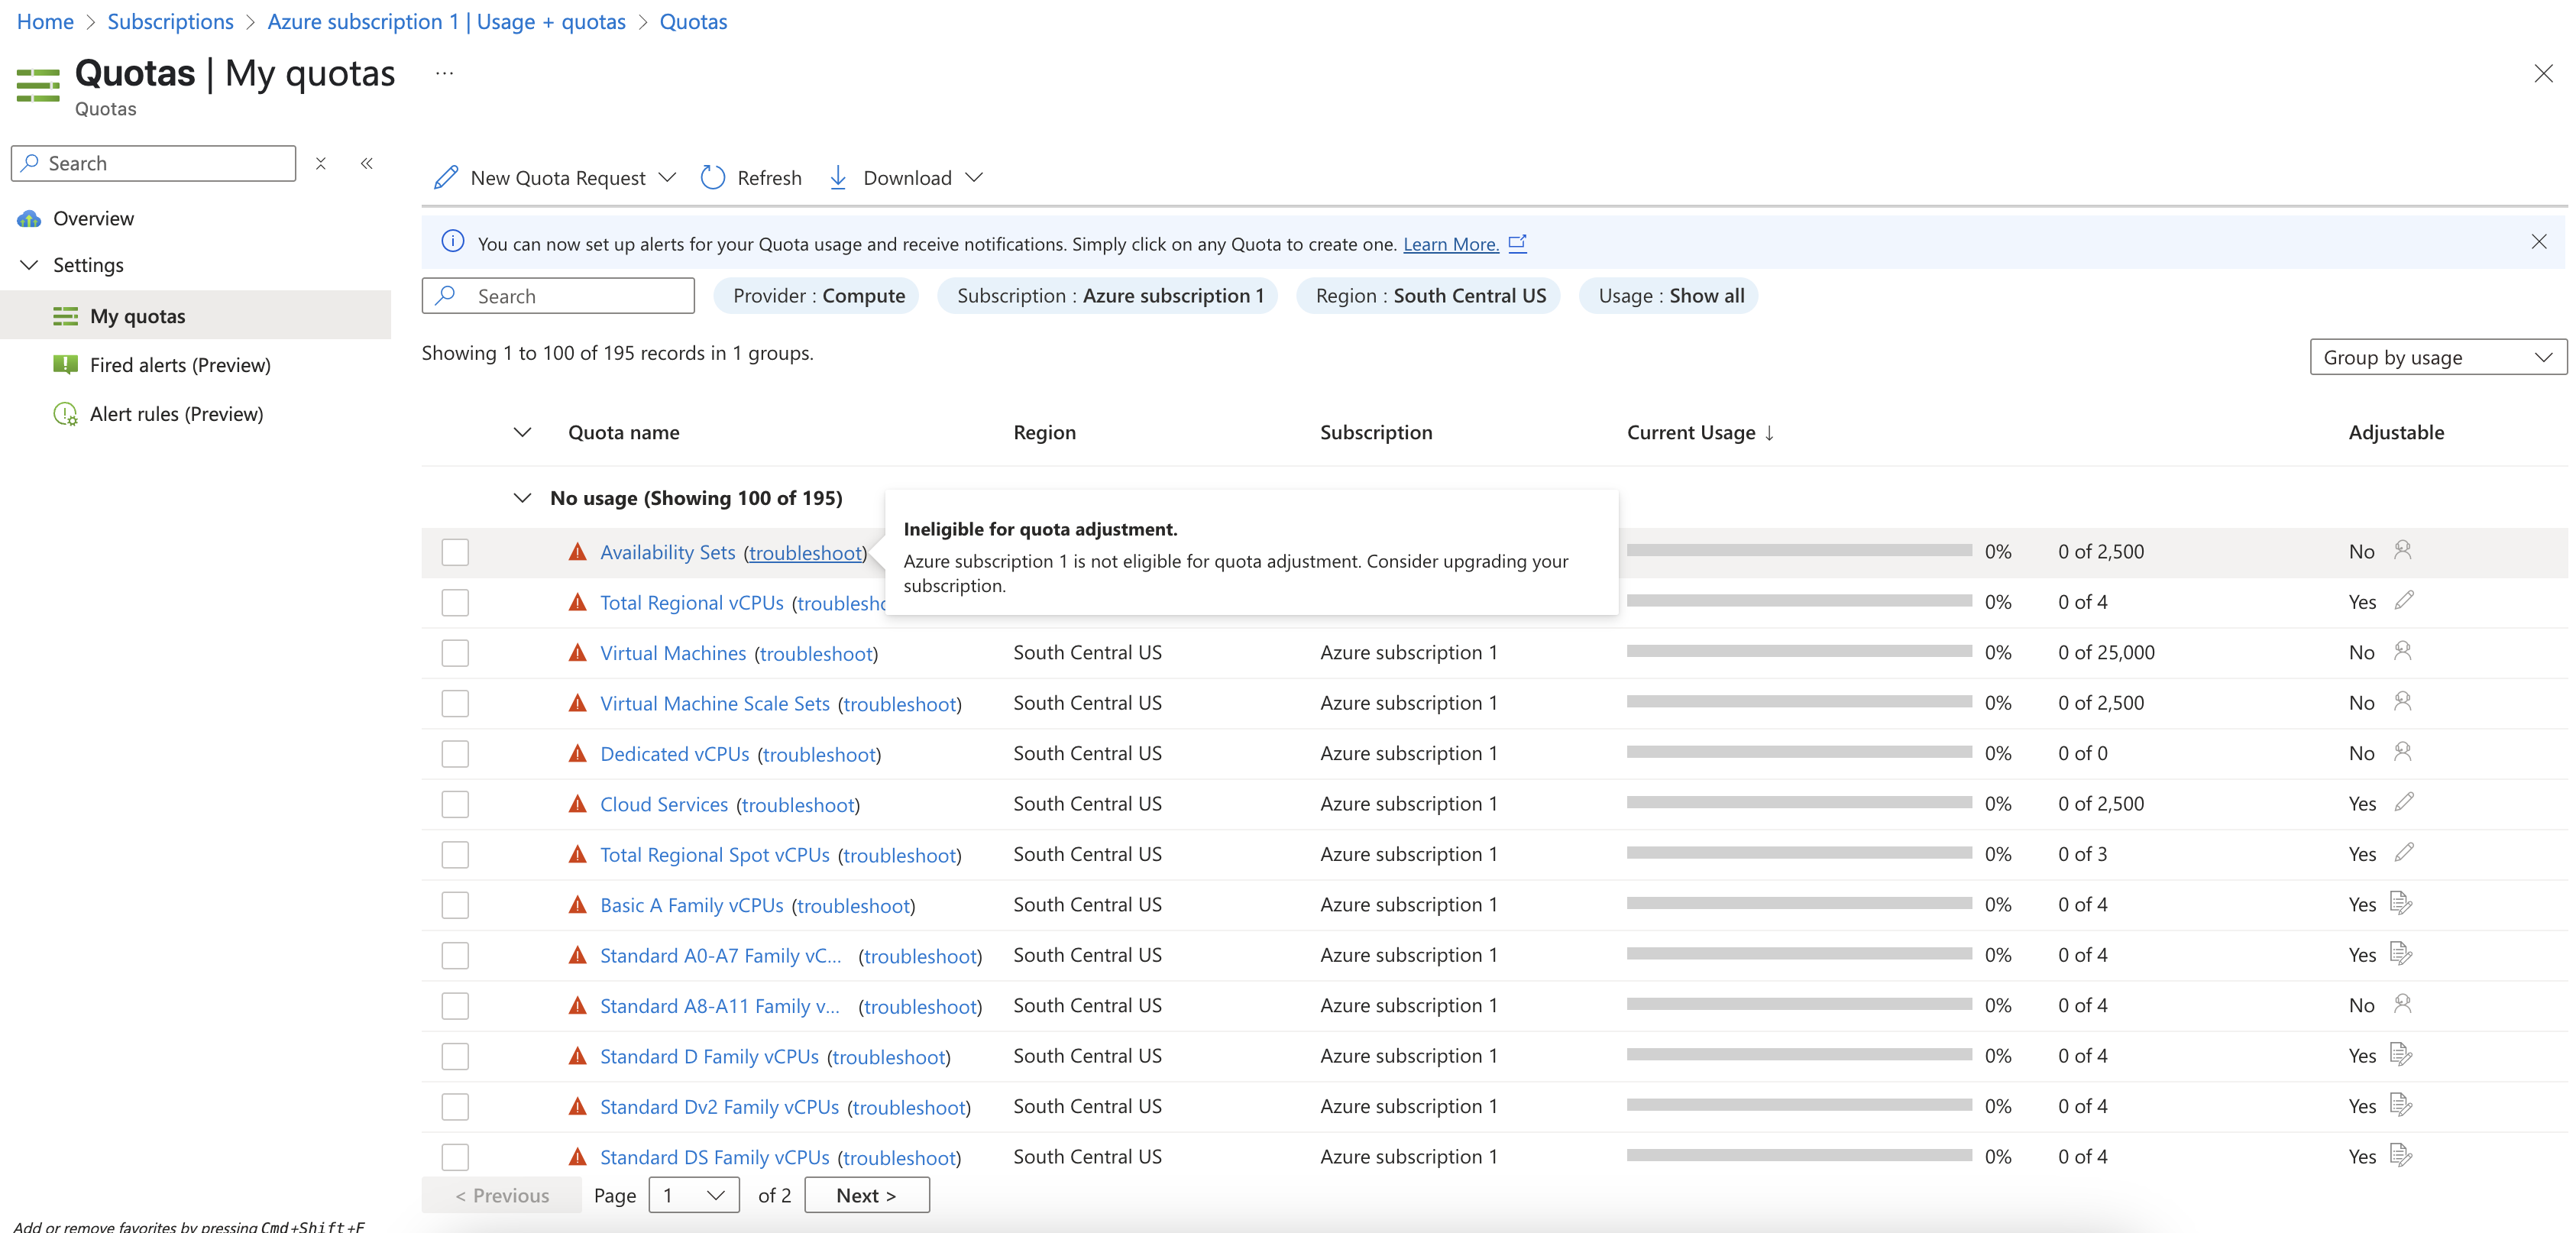Viewport: 2576px width, 1233px height.
Task: Dismiss the alerts info banner
Action: point(2538,242)
